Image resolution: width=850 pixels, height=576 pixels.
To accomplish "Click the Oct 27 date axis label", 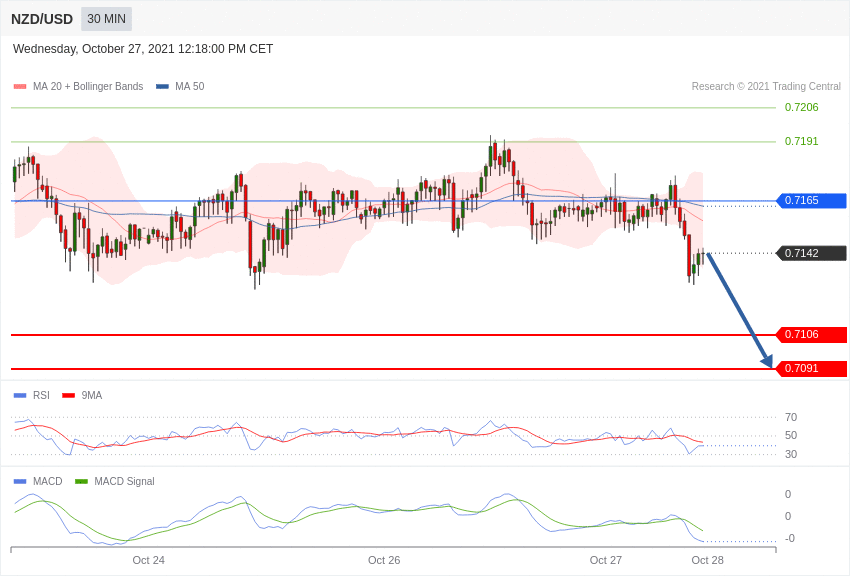I will click(606, 560).
